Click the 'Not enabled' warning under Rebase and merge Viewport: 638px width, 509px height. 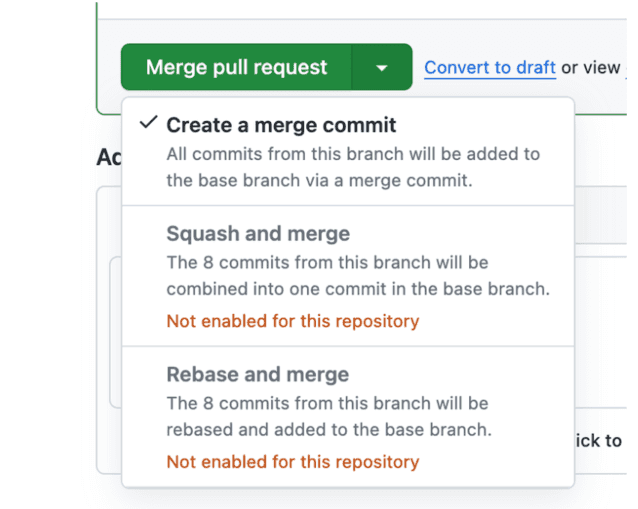coord(292,462)
